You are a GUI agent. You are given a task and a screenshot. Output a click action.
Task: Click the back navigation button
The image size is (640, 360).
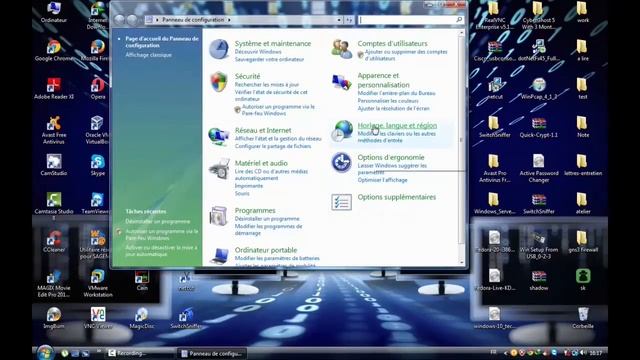click(119, 20)
